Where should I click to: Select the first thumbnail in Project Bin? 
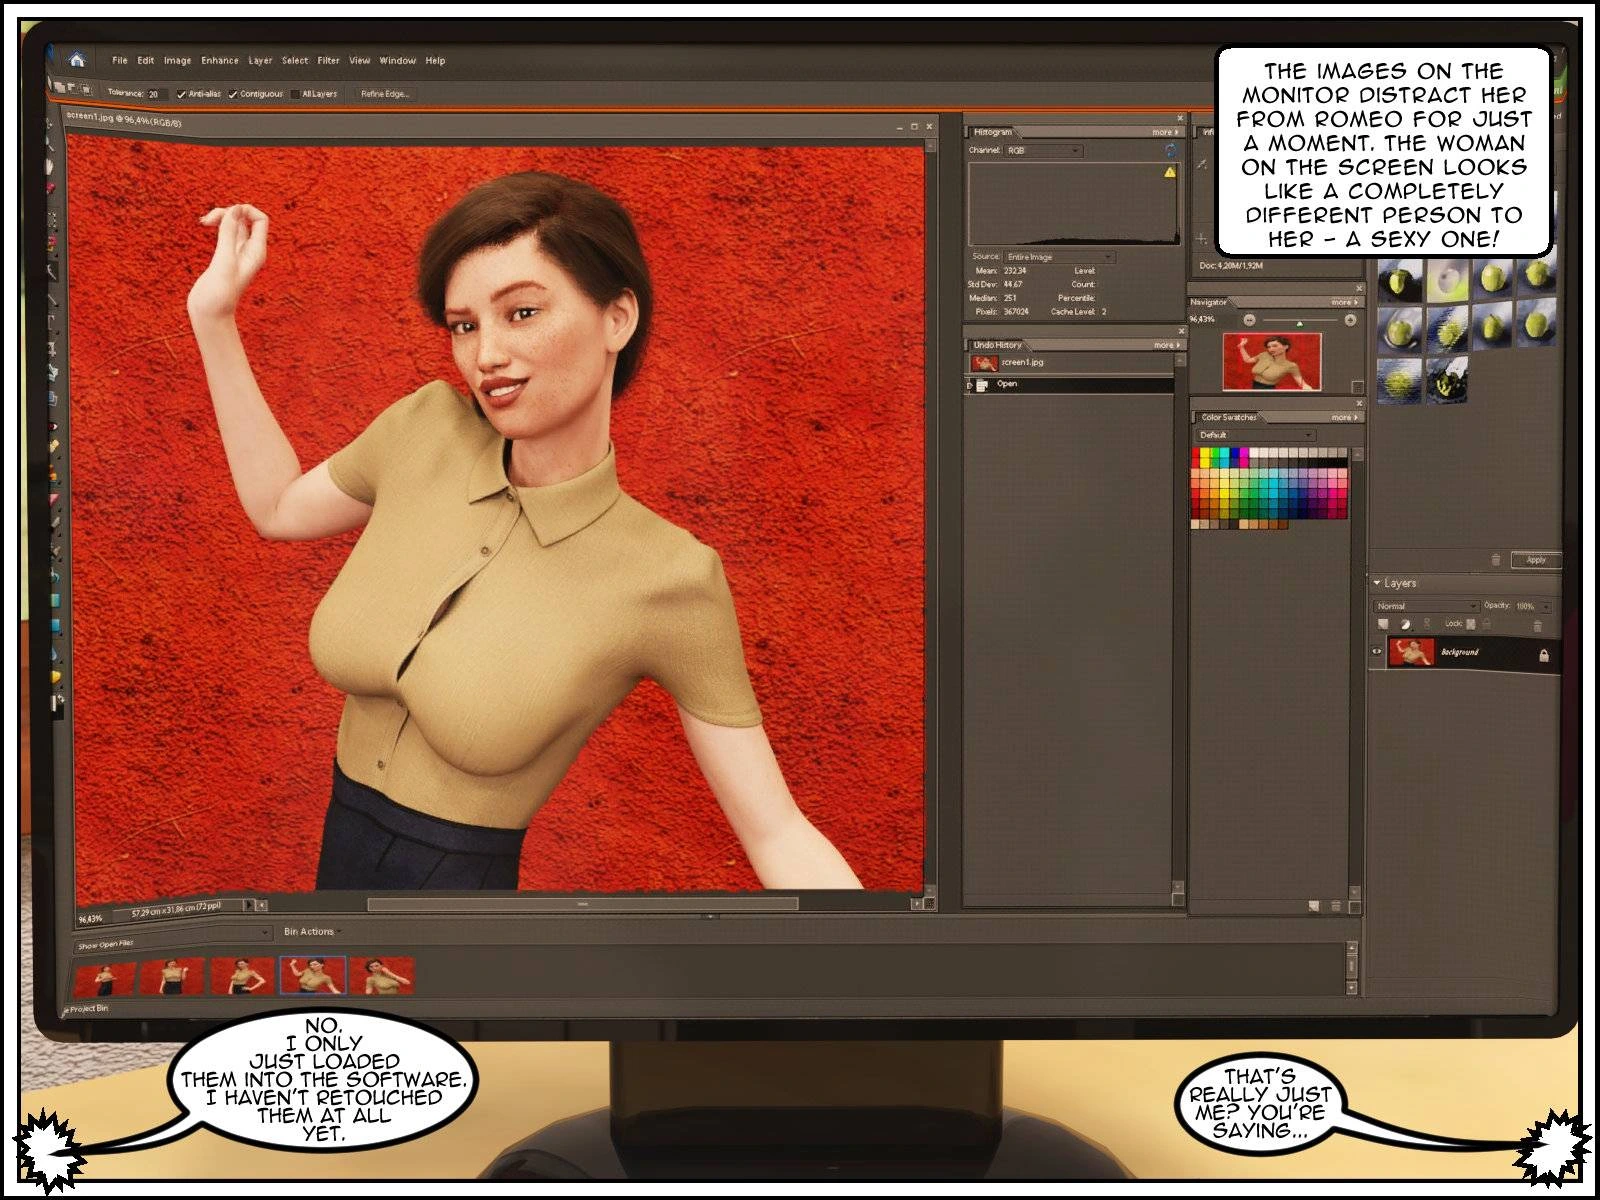104,976
